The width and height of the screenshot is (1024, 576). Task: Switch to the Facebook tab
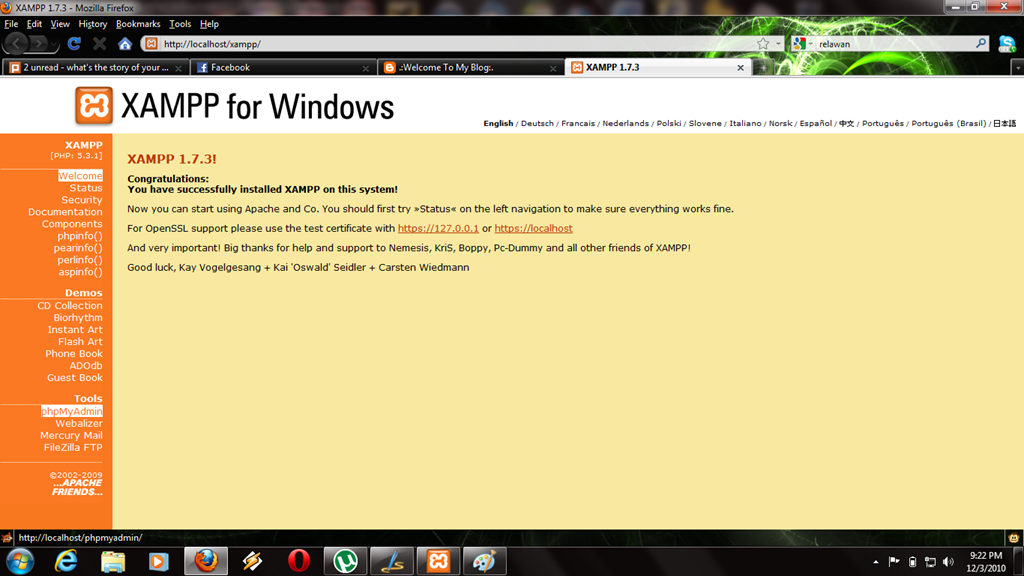point(282,67)
